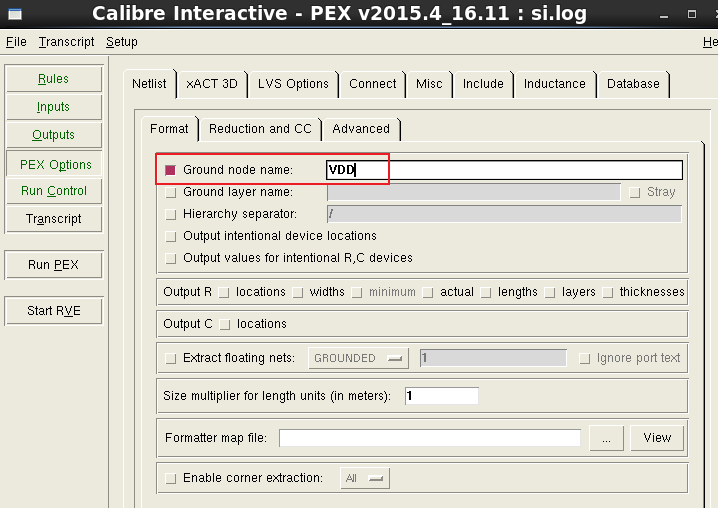Viewport: 718px width, 508px height.
Task: Open the Transcript menu
Action: [66, 42]
